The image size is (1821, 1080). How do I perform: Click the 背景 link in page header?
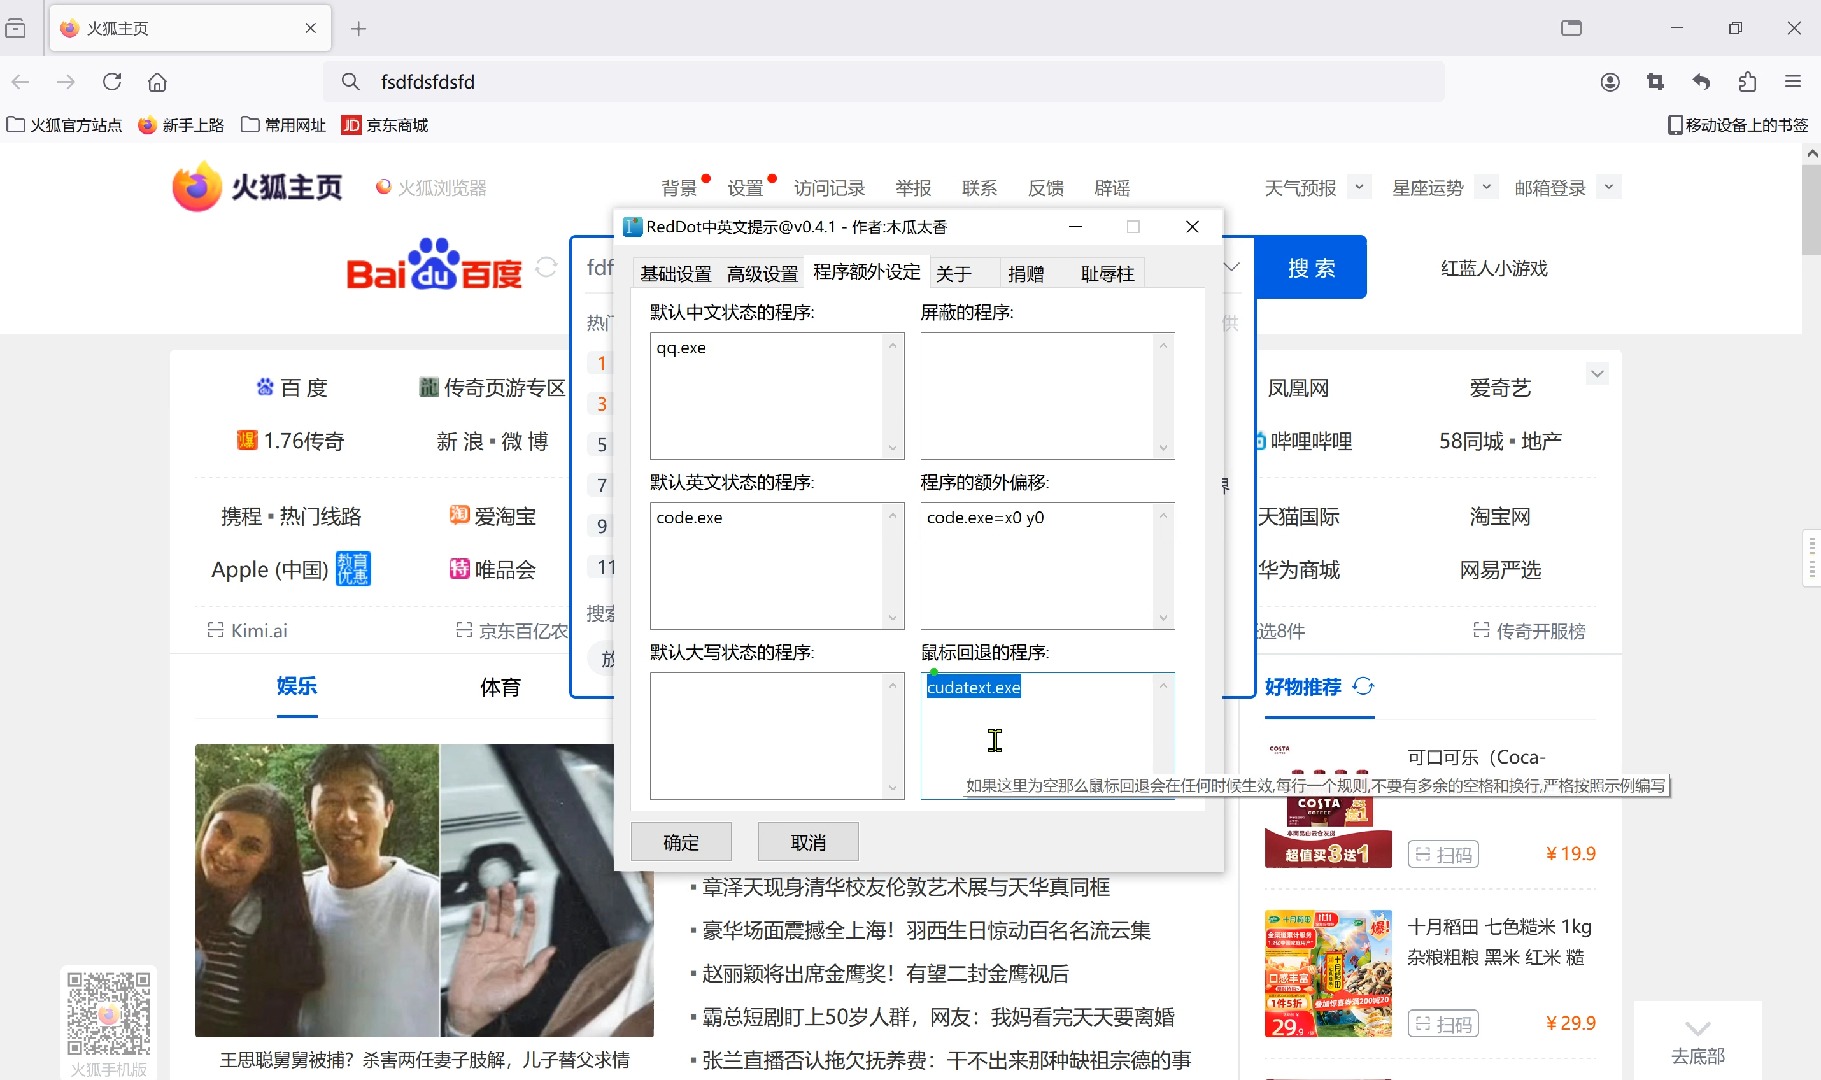[x=679, y=188]
